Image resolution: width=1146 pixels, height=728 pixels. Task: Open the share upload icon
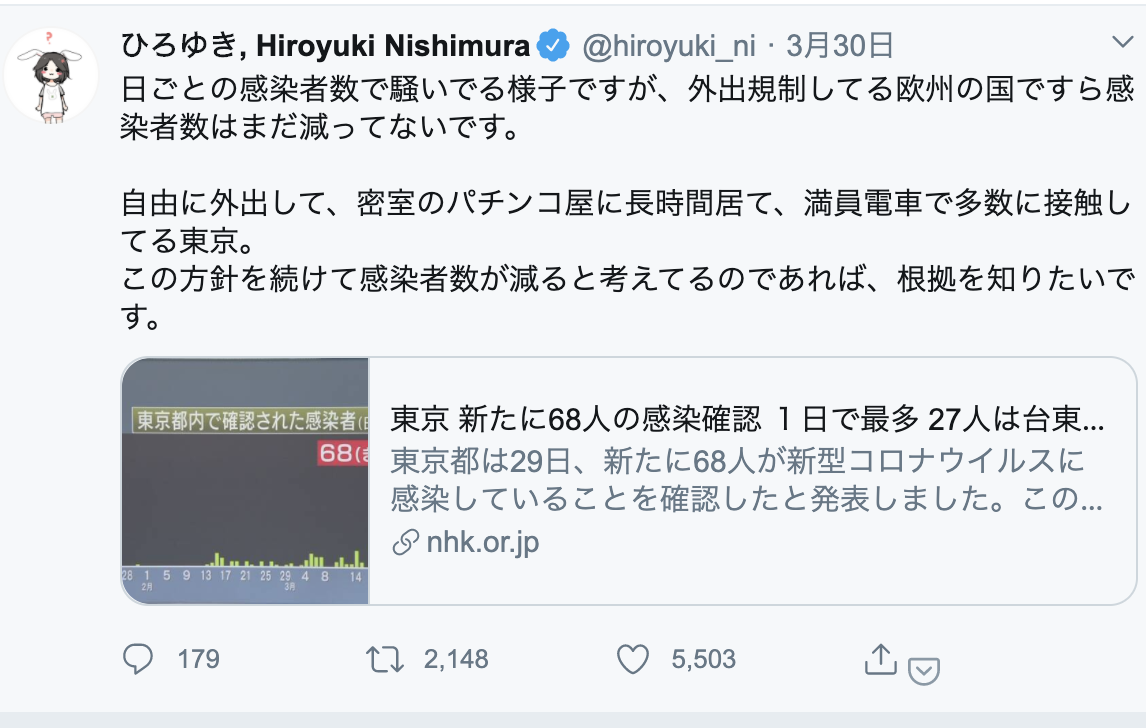click(x=881, y=659)
